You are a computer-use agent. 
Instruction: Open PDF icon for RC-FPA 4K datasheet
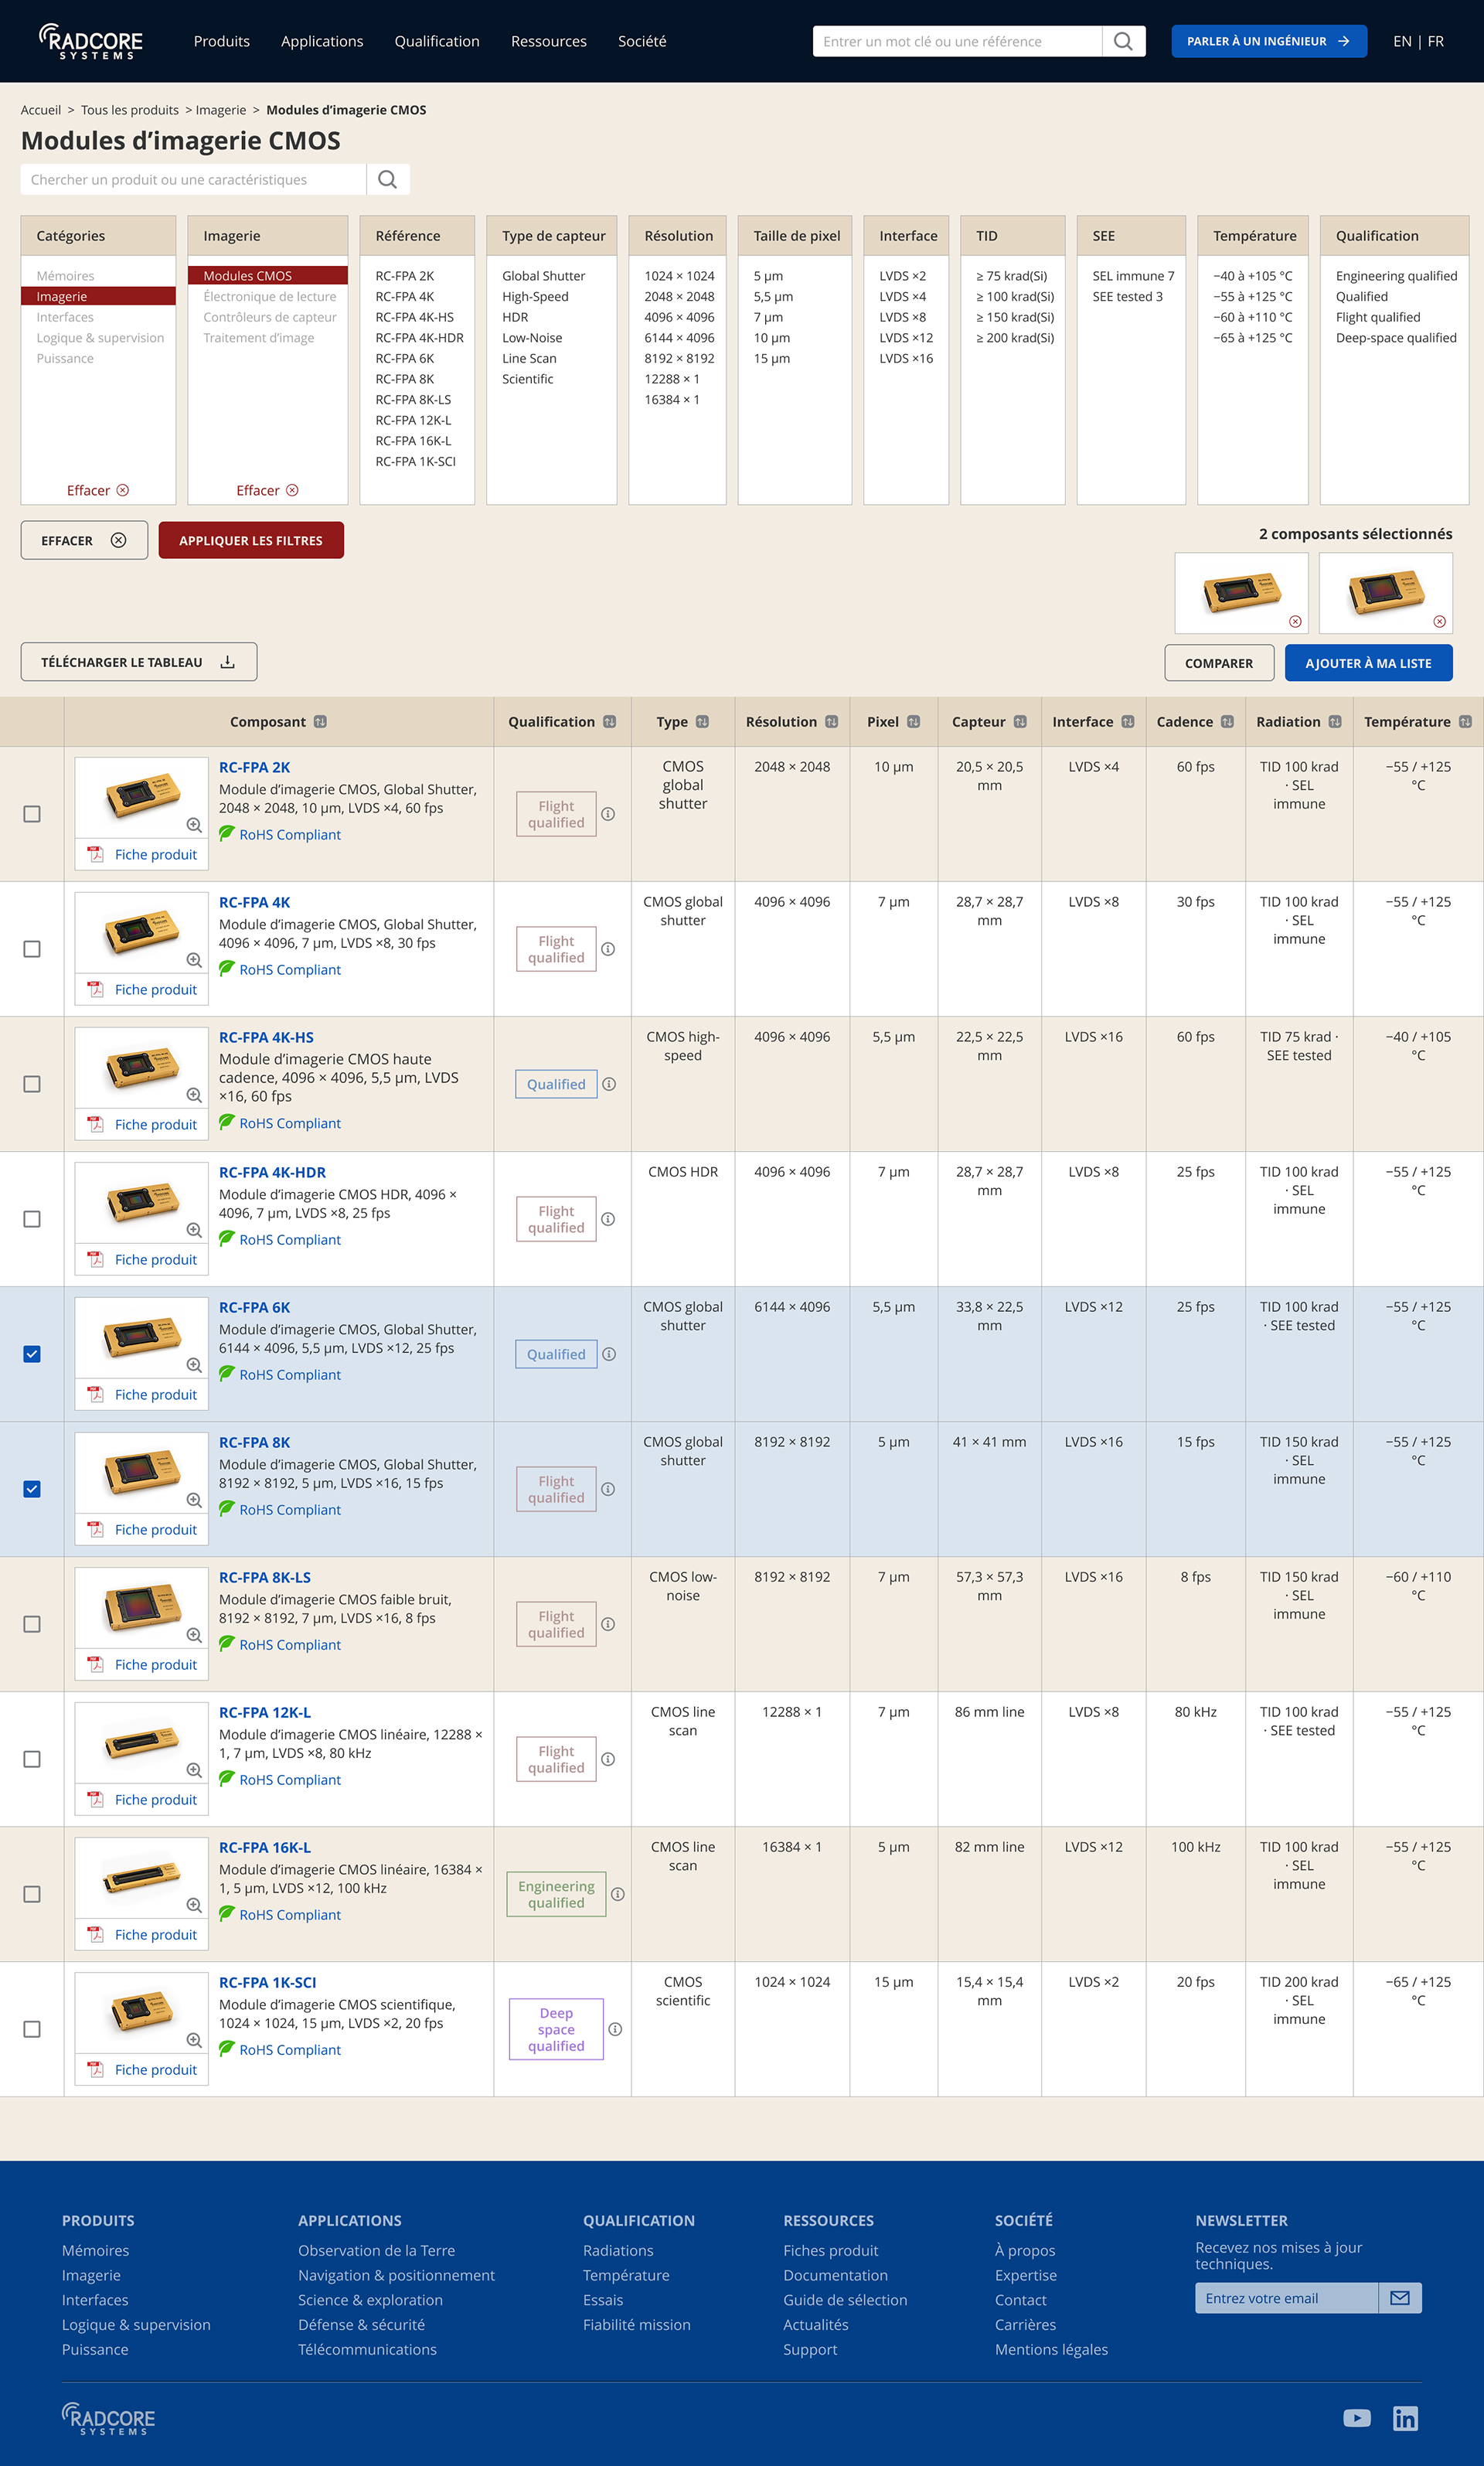point(96,989)
